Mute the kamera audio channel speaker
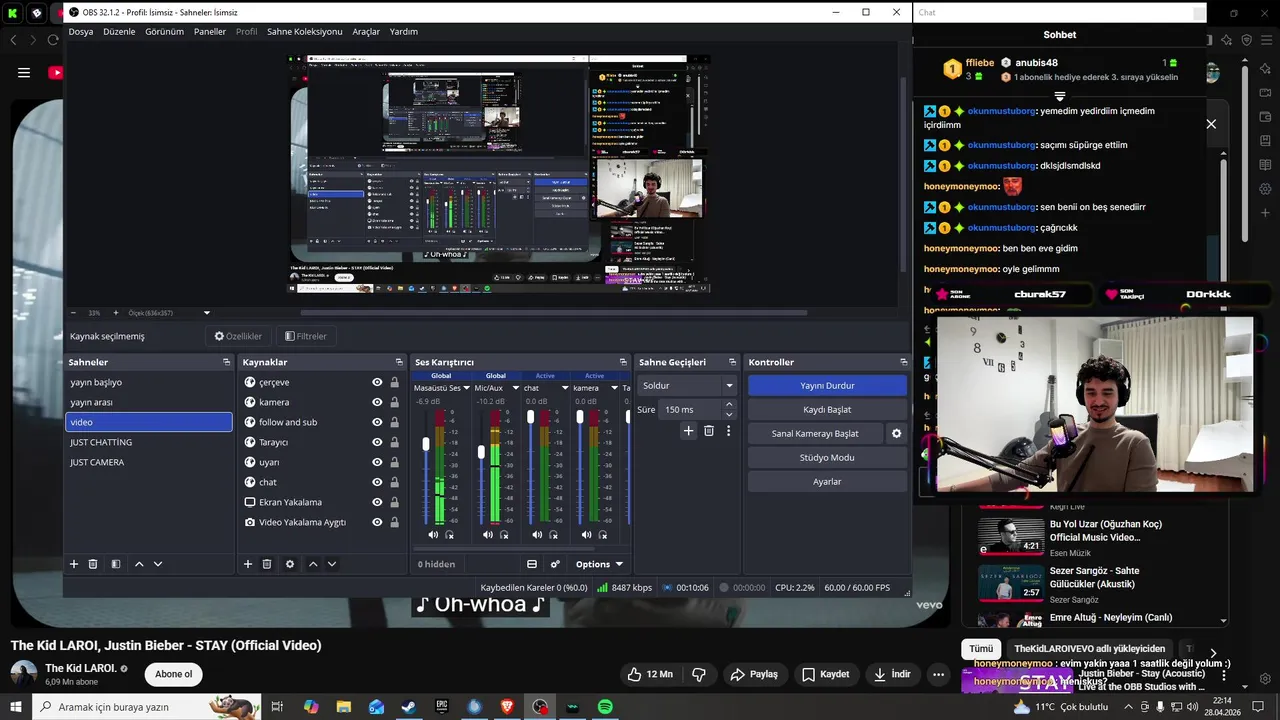This screenshot has height=720, width=1280. coord(586,535)
